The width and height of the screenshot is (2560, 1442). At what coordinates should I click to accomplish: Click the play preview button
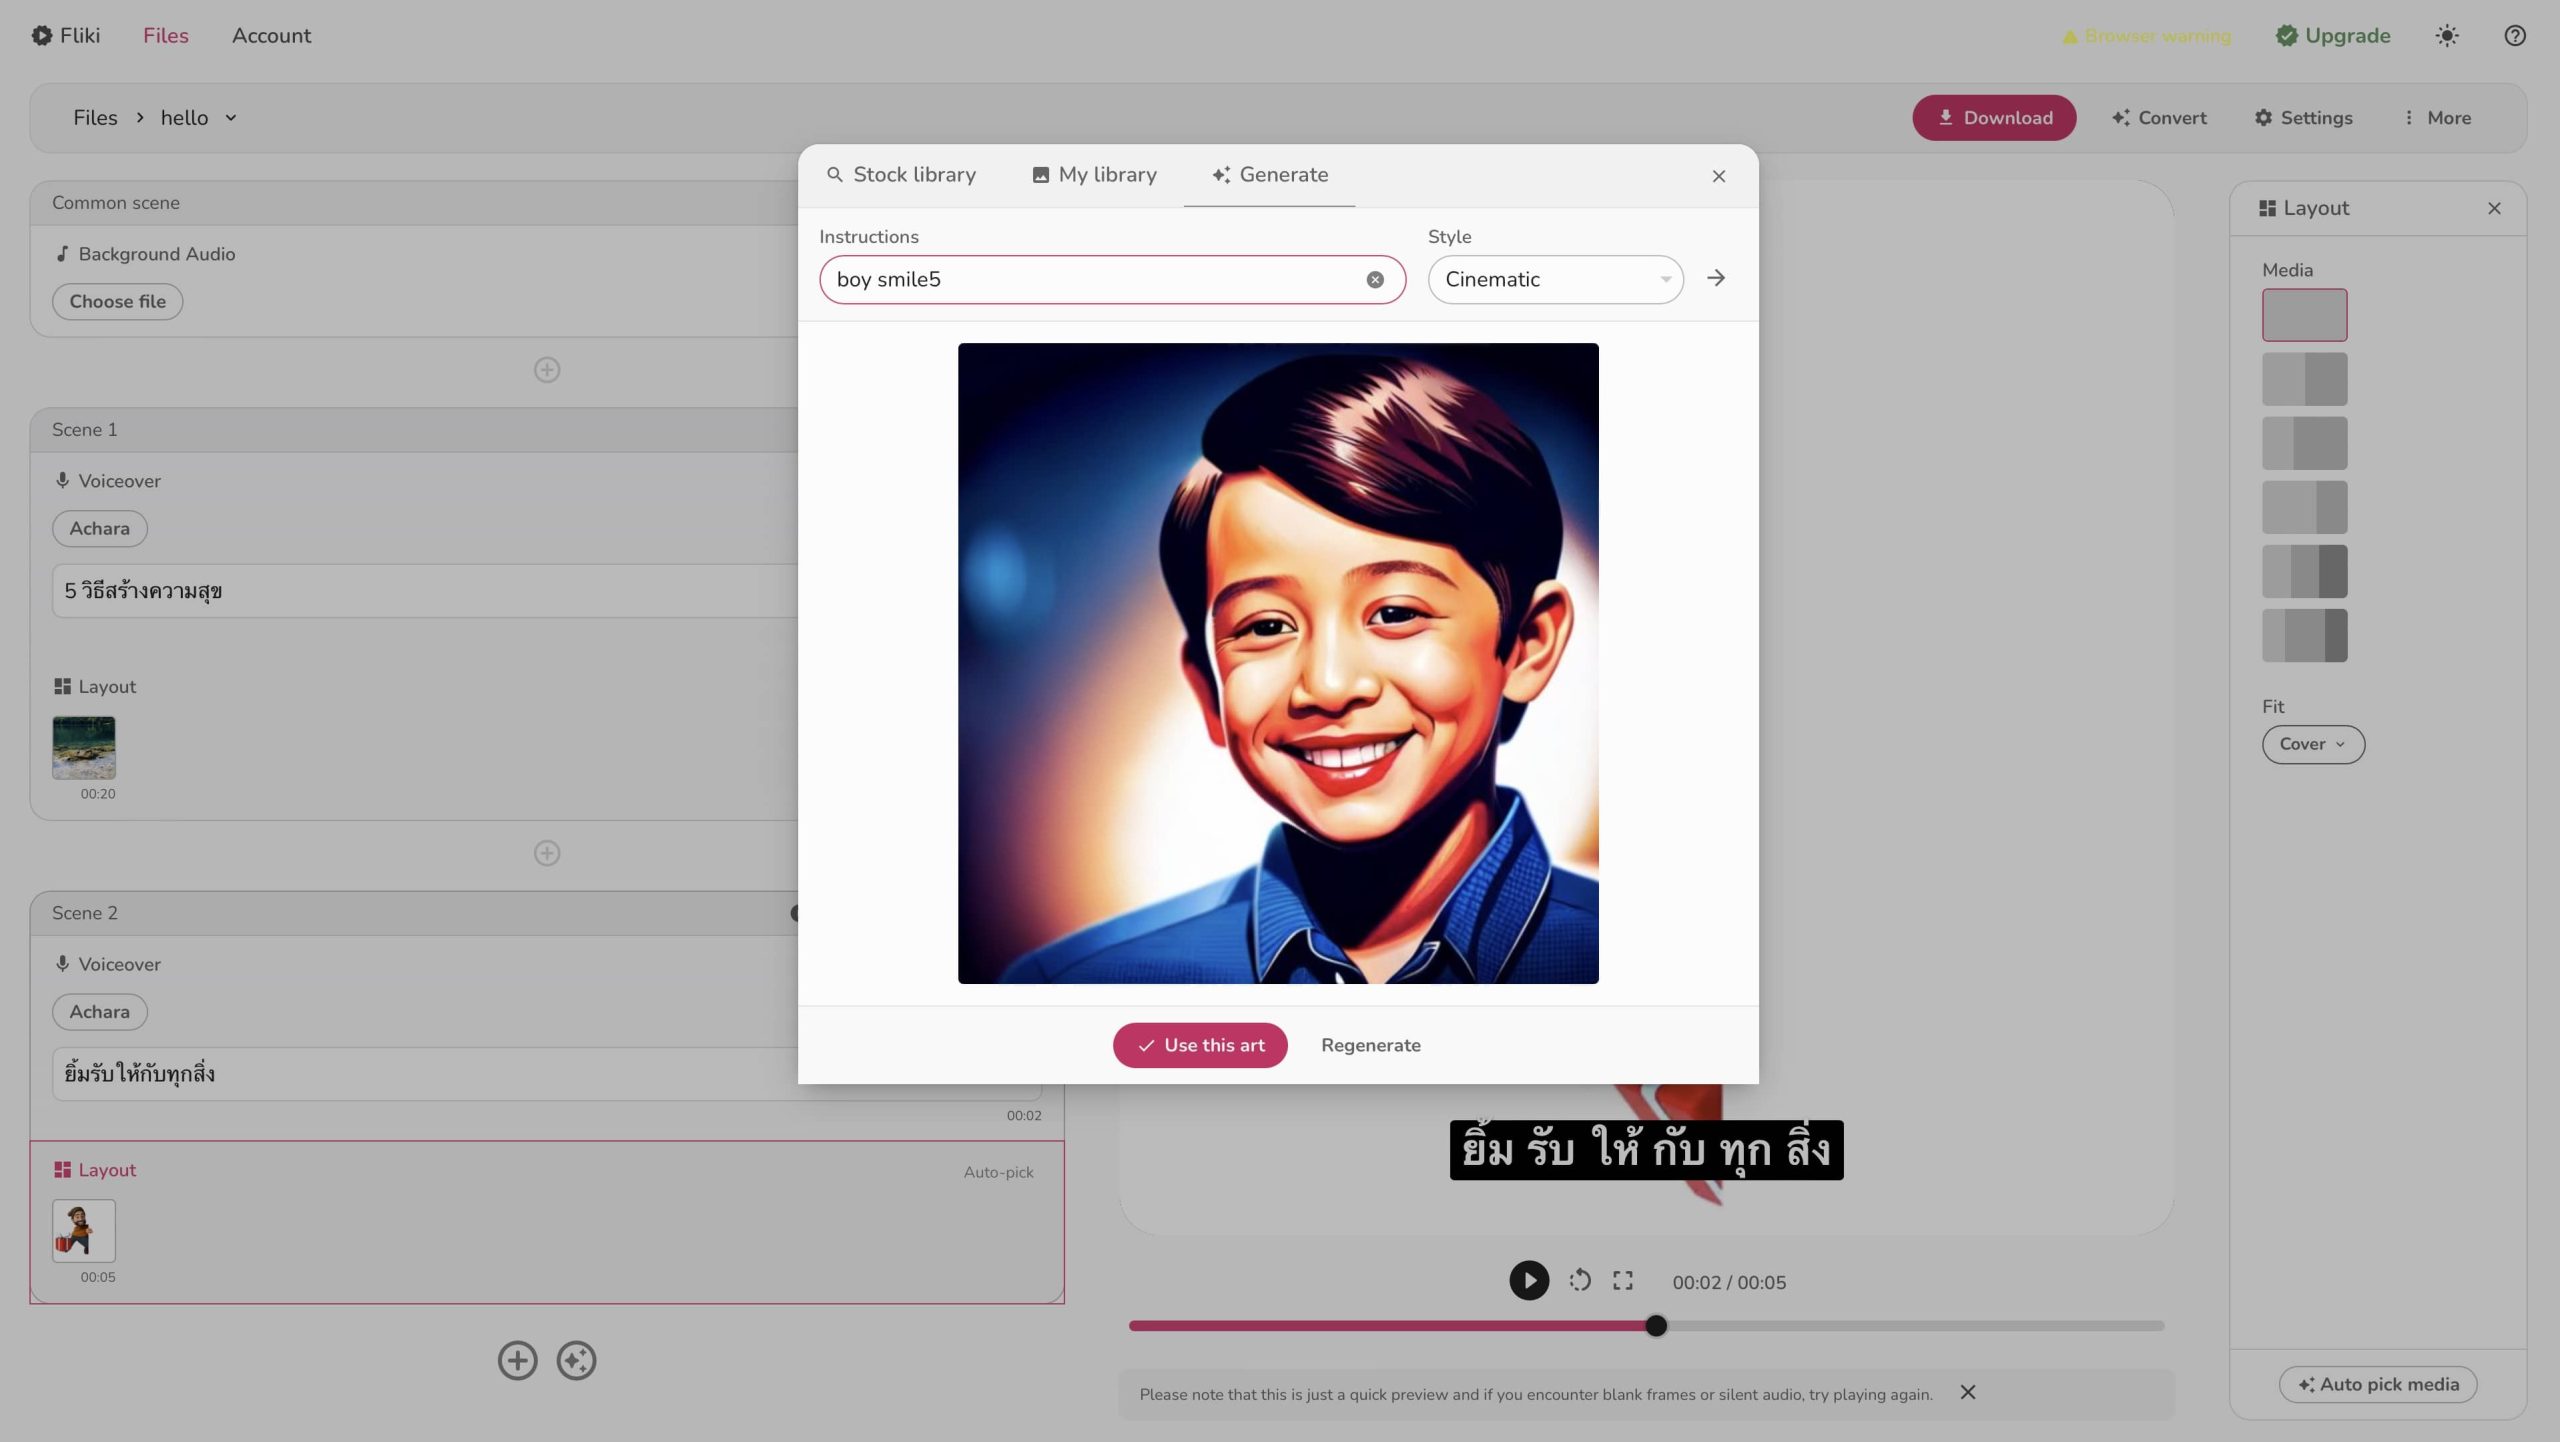click(1528, 1281)
